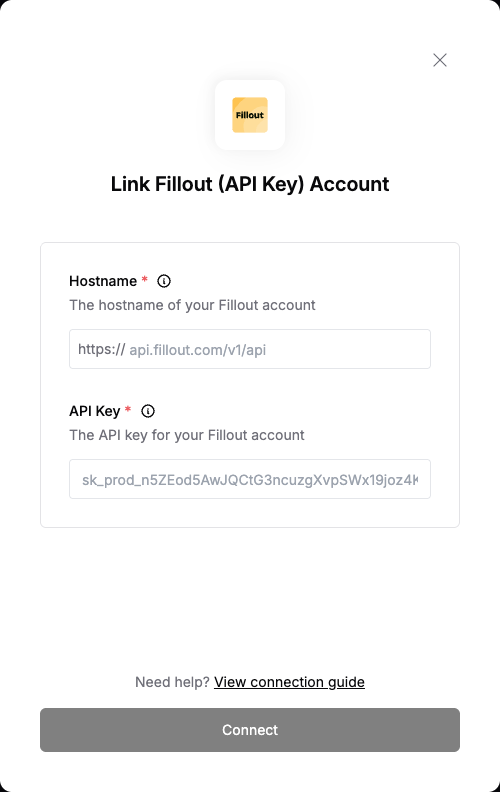Focus the Hostname field showing api.fillout.com/v1/api

[x=250, y=349]
